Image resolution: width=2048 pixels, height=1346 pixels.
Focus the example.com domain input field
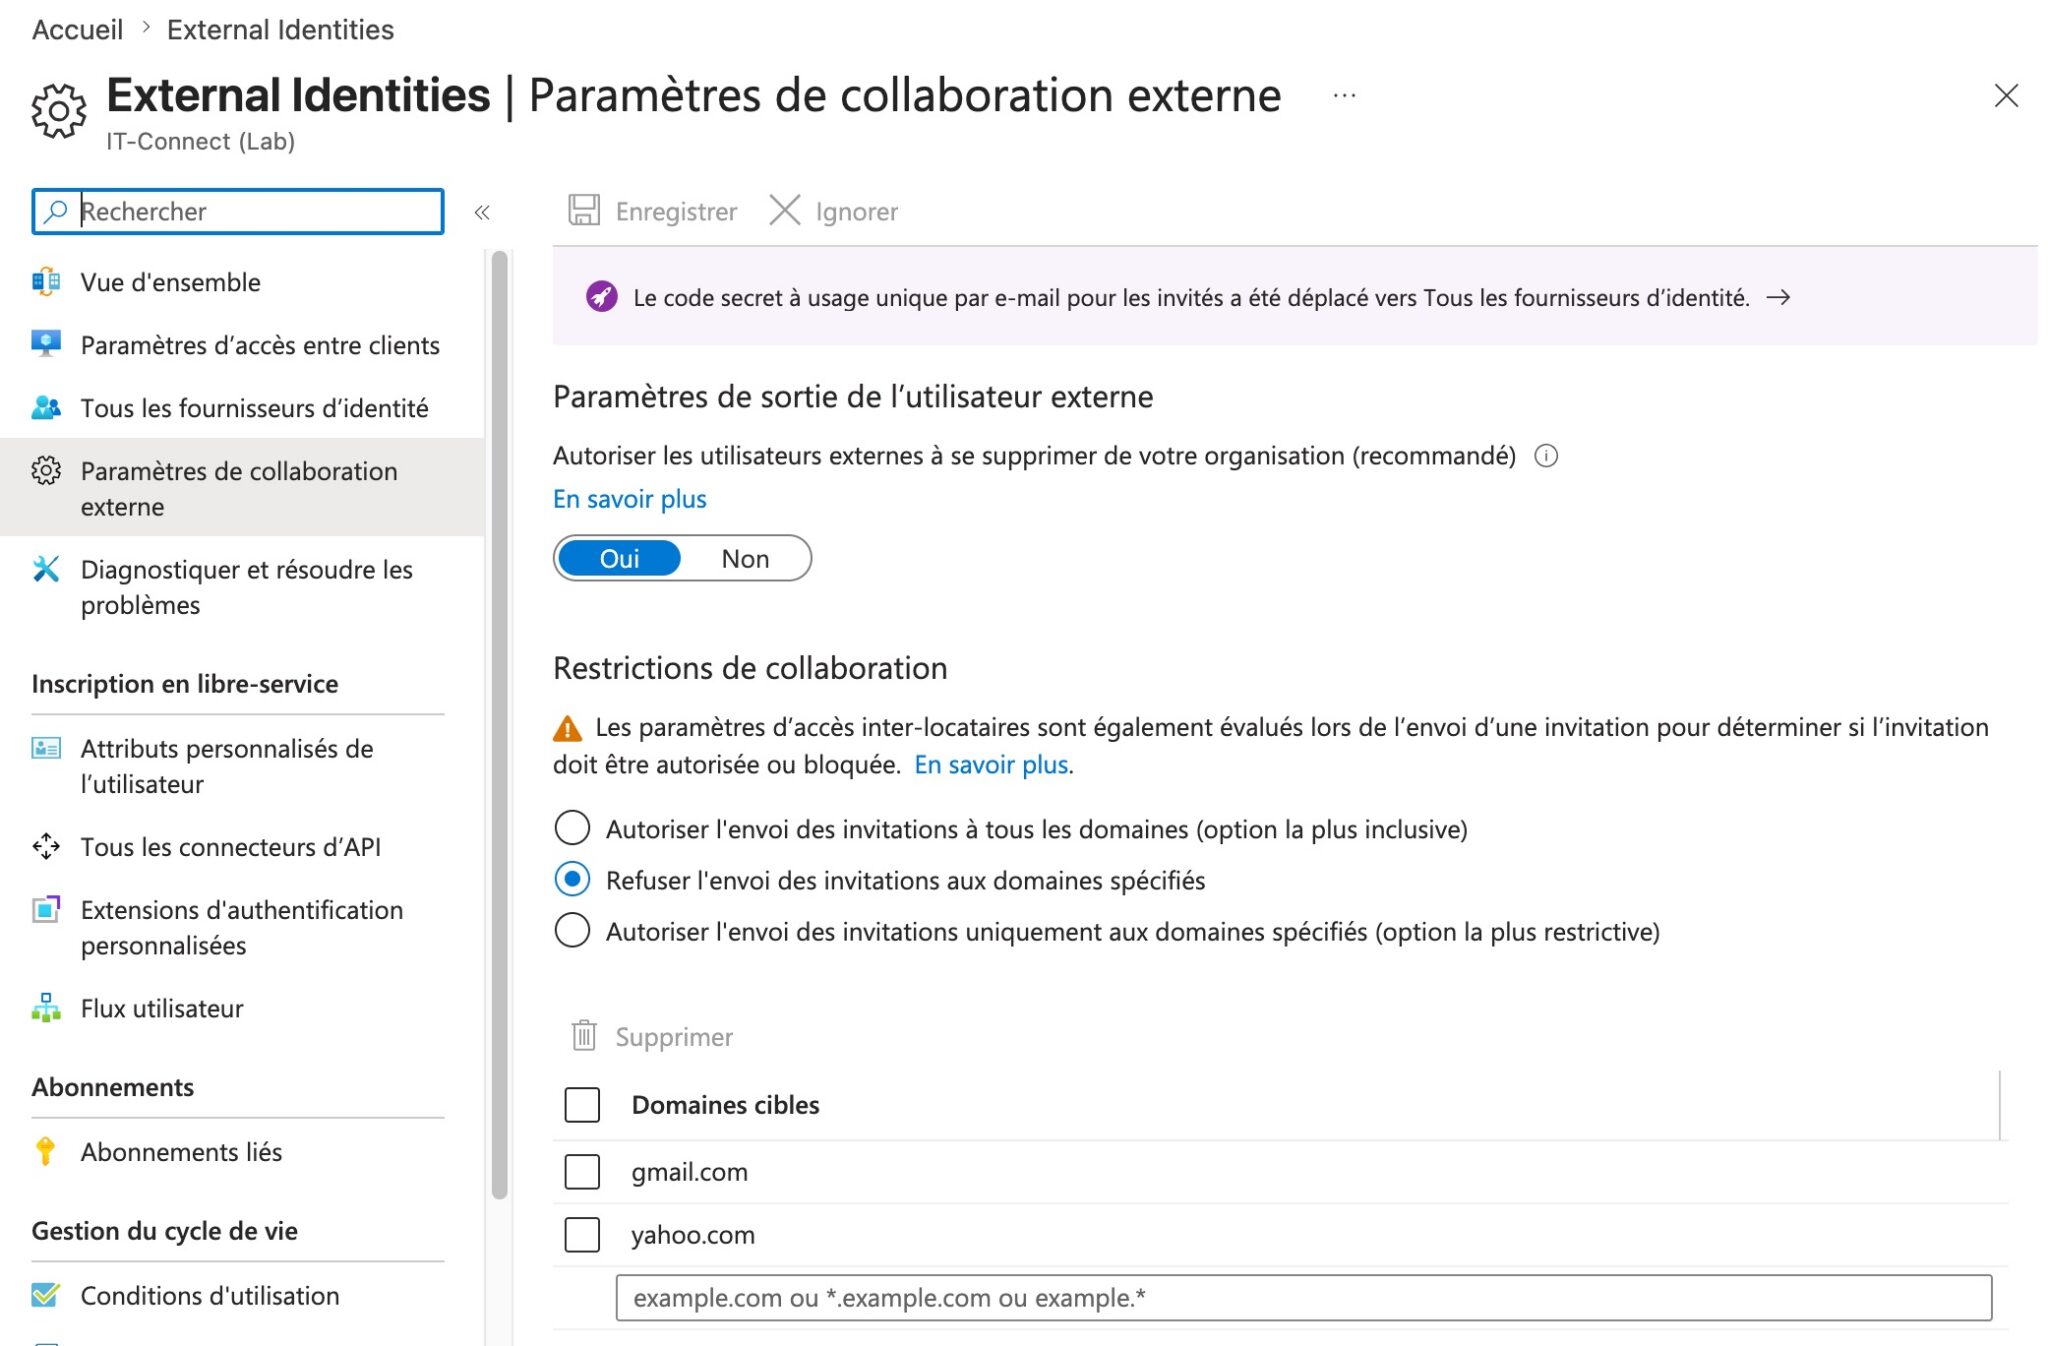pos(1304,1297)
